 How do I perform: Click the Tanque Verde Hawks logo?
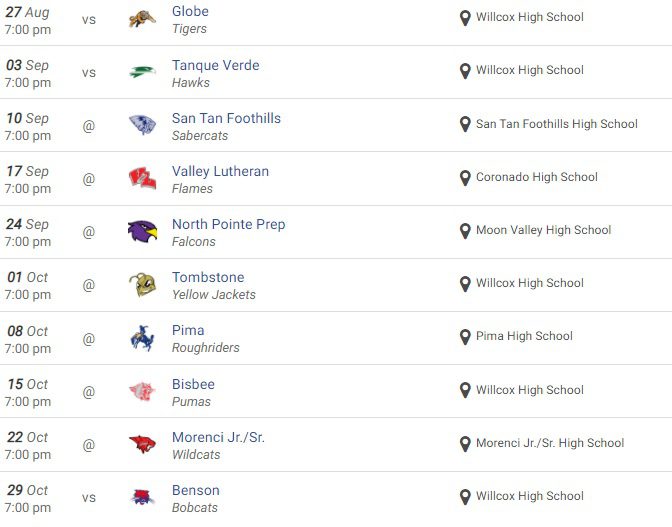click(142, 72)
